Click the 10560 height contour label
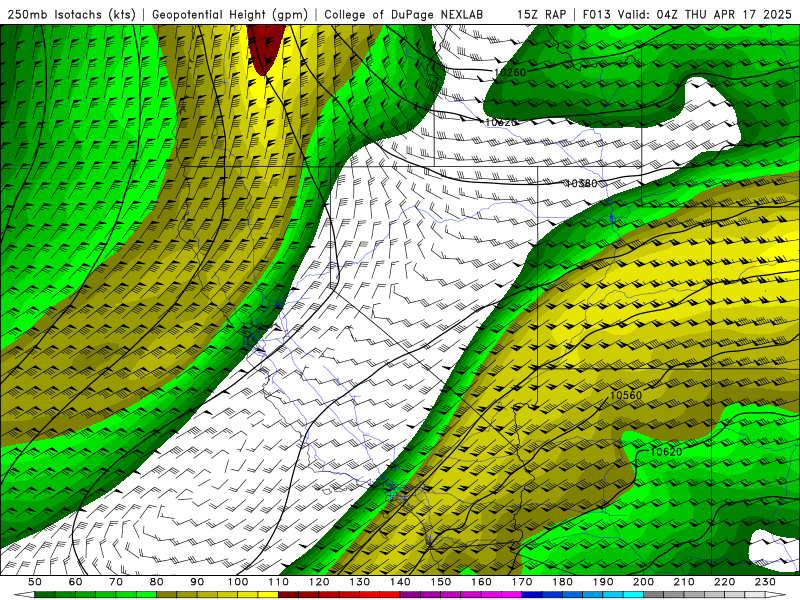Viewport: 800px width, 600px height. point(626,395)
